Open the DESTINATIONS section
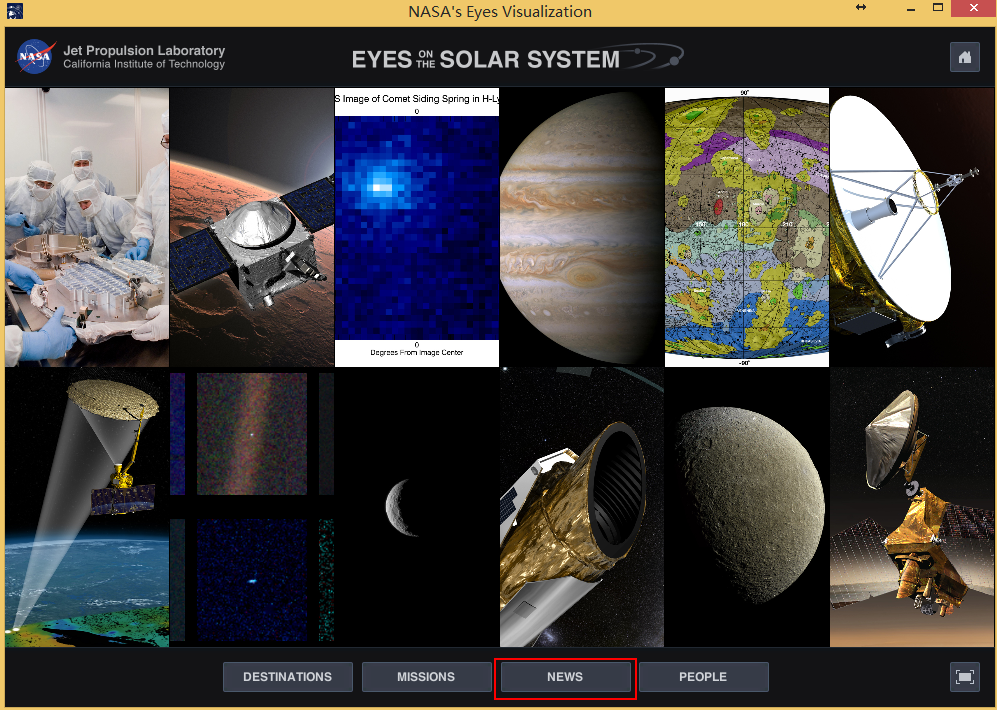 tap(287, 676)
